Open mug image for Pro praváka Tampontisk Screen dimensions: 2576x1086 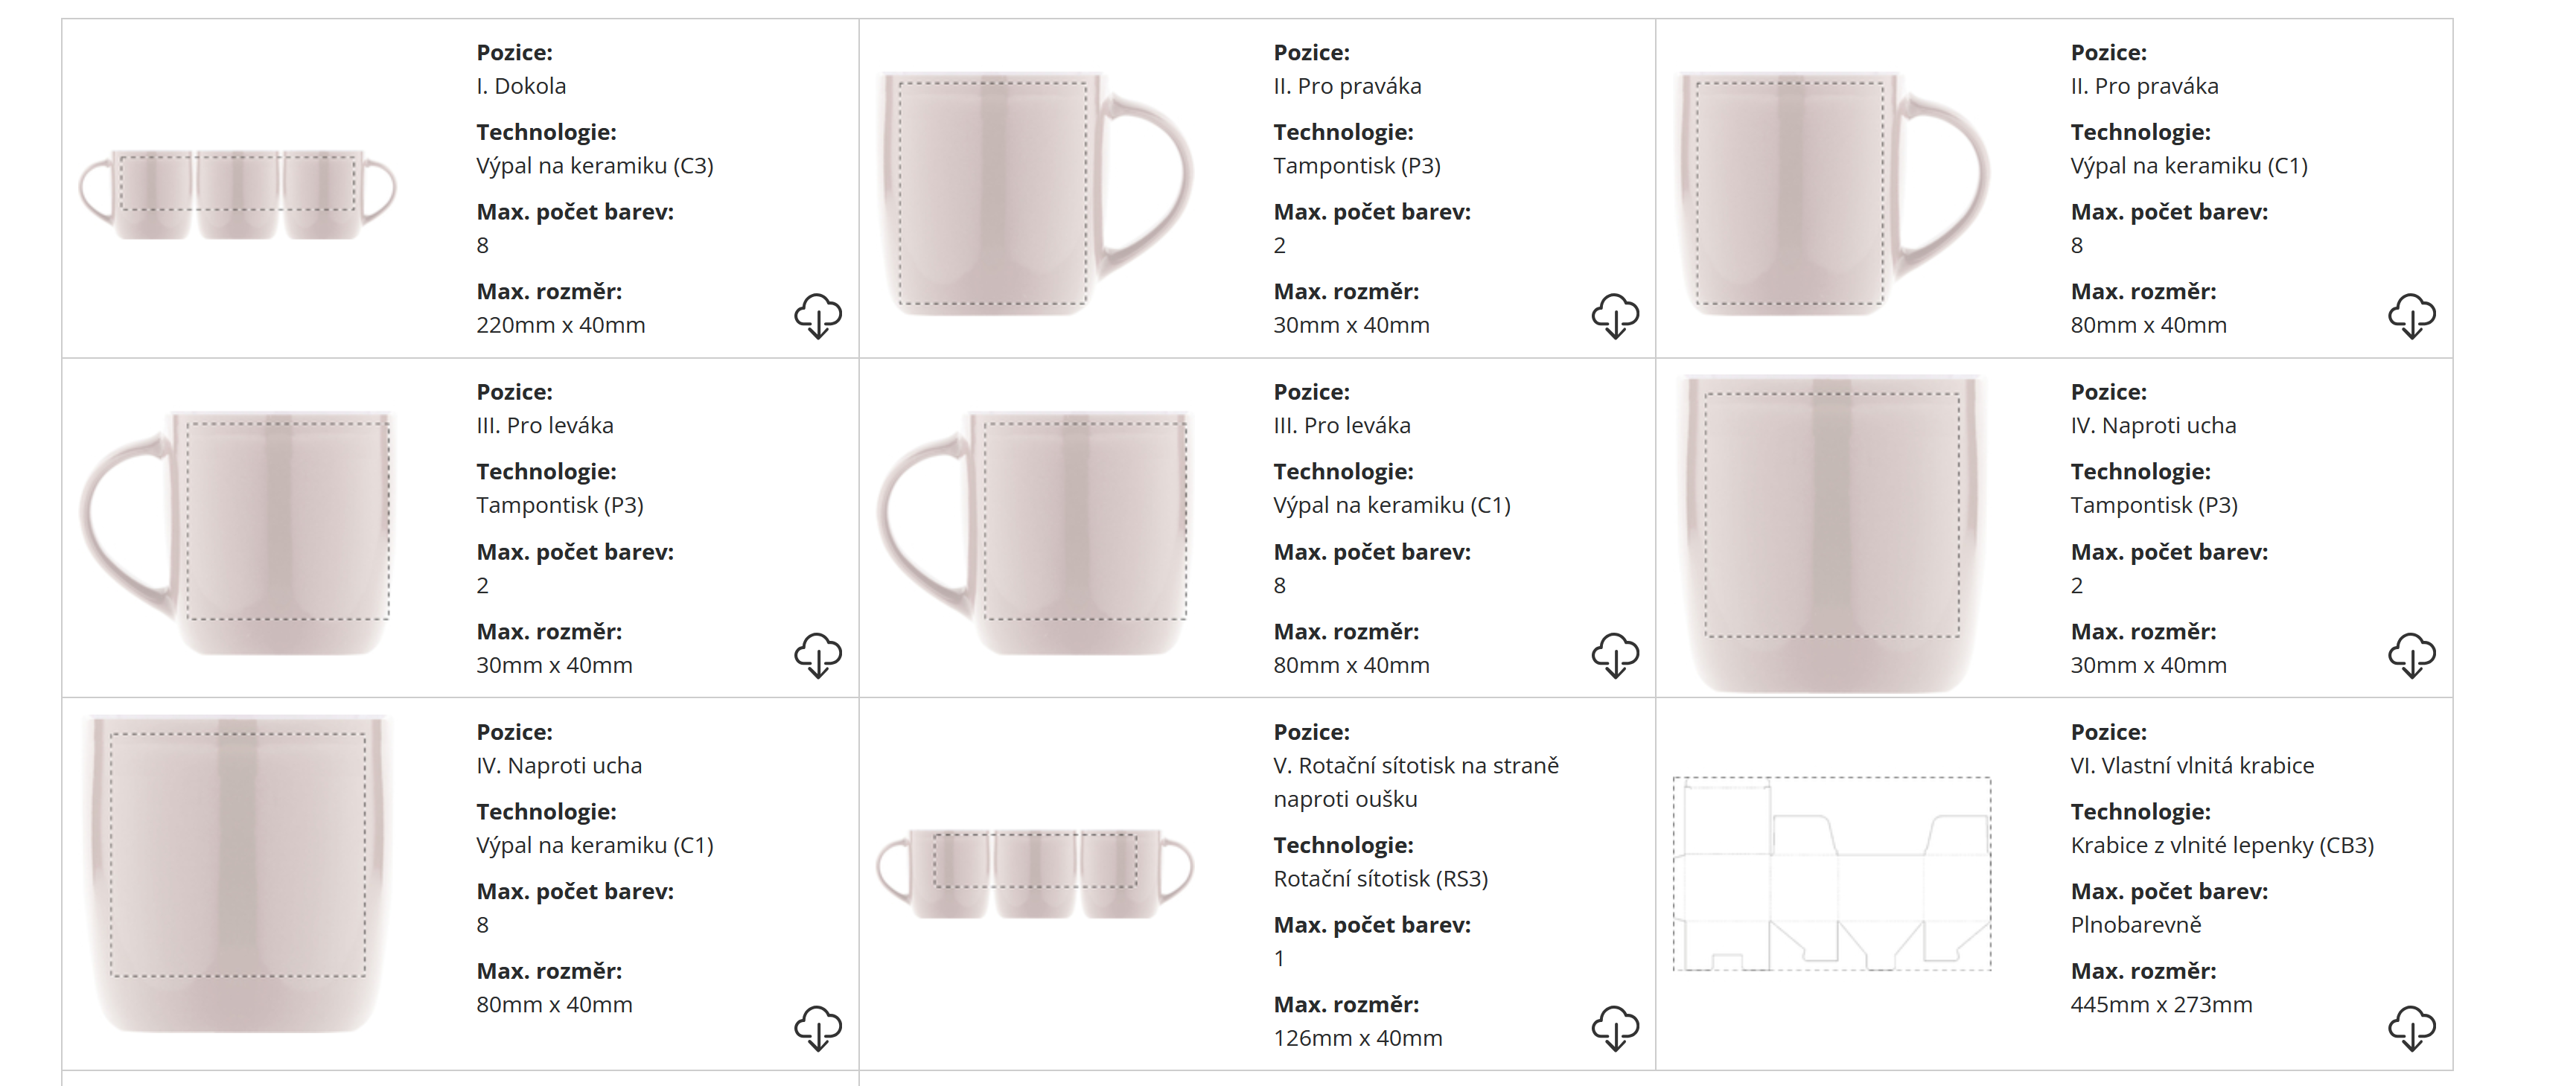pos(1034,194)
